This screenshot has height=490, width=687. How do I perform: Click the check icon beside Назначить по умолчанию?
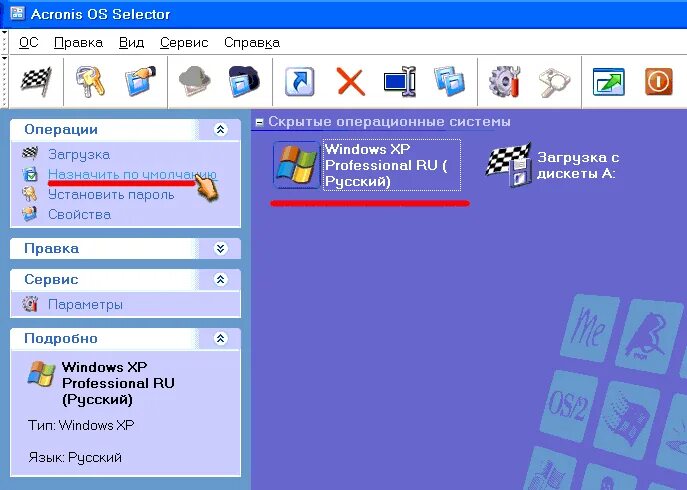(x=30, y=174)
